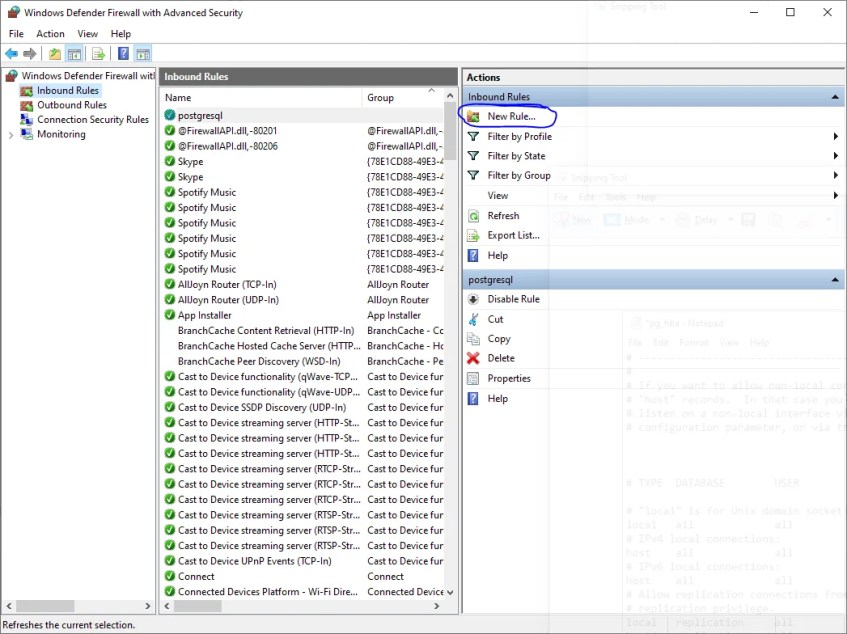Click the rules list scroll up arrow
The width and height of the screenshot is (847, 634).
click(450, 96)
